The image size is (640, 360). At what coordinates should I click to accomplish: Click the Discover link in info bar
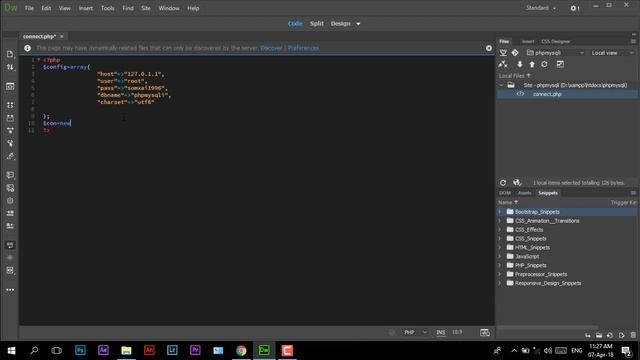pyautogui.click(x=271, y=48)
